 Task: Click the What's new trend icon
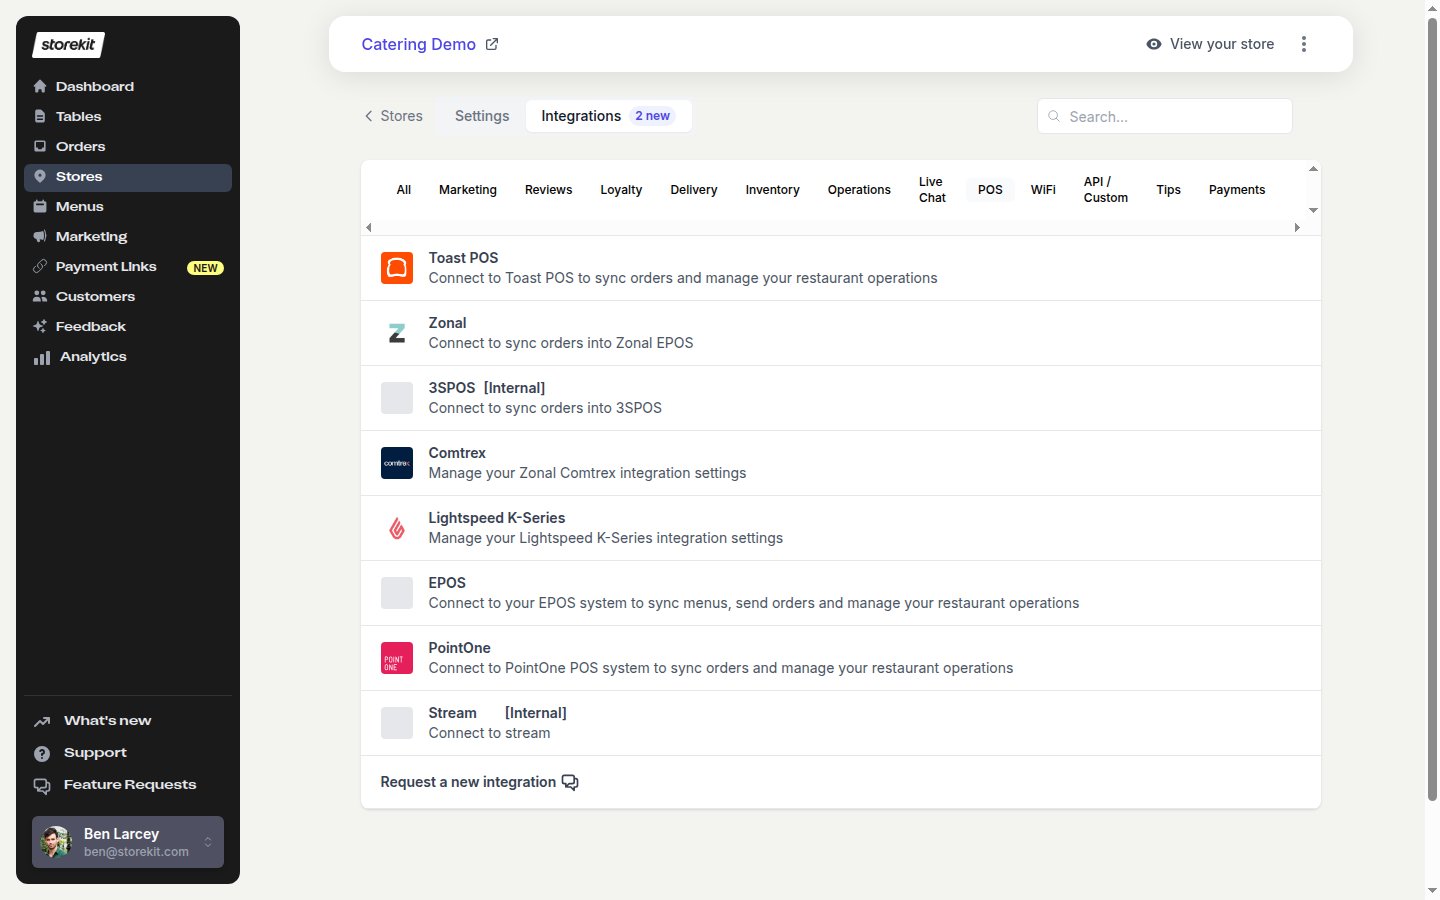click(42, 721)
